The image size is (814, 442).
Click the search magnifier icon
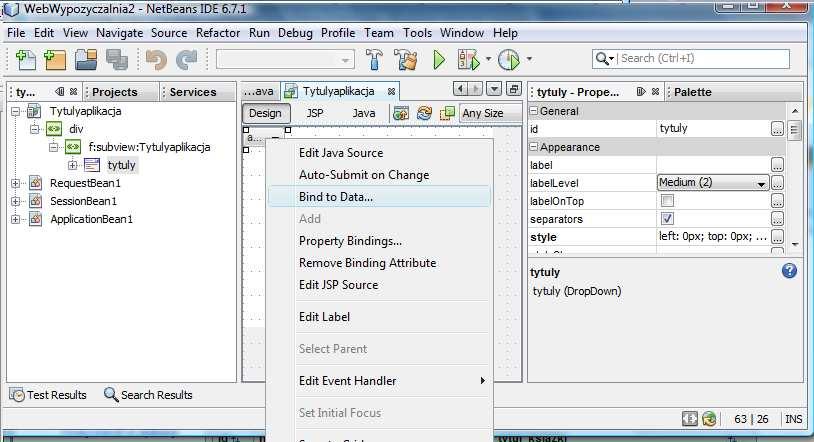pos(602,59)
